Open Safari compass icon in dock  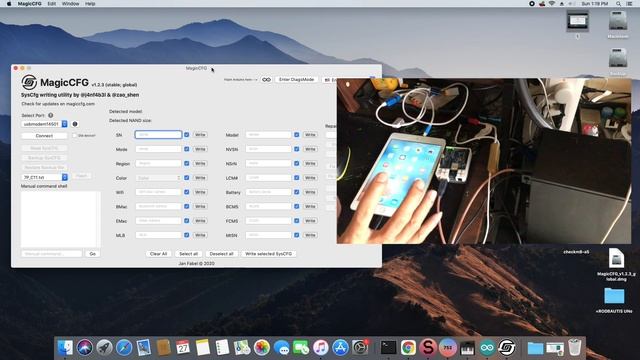click(124, 348)
